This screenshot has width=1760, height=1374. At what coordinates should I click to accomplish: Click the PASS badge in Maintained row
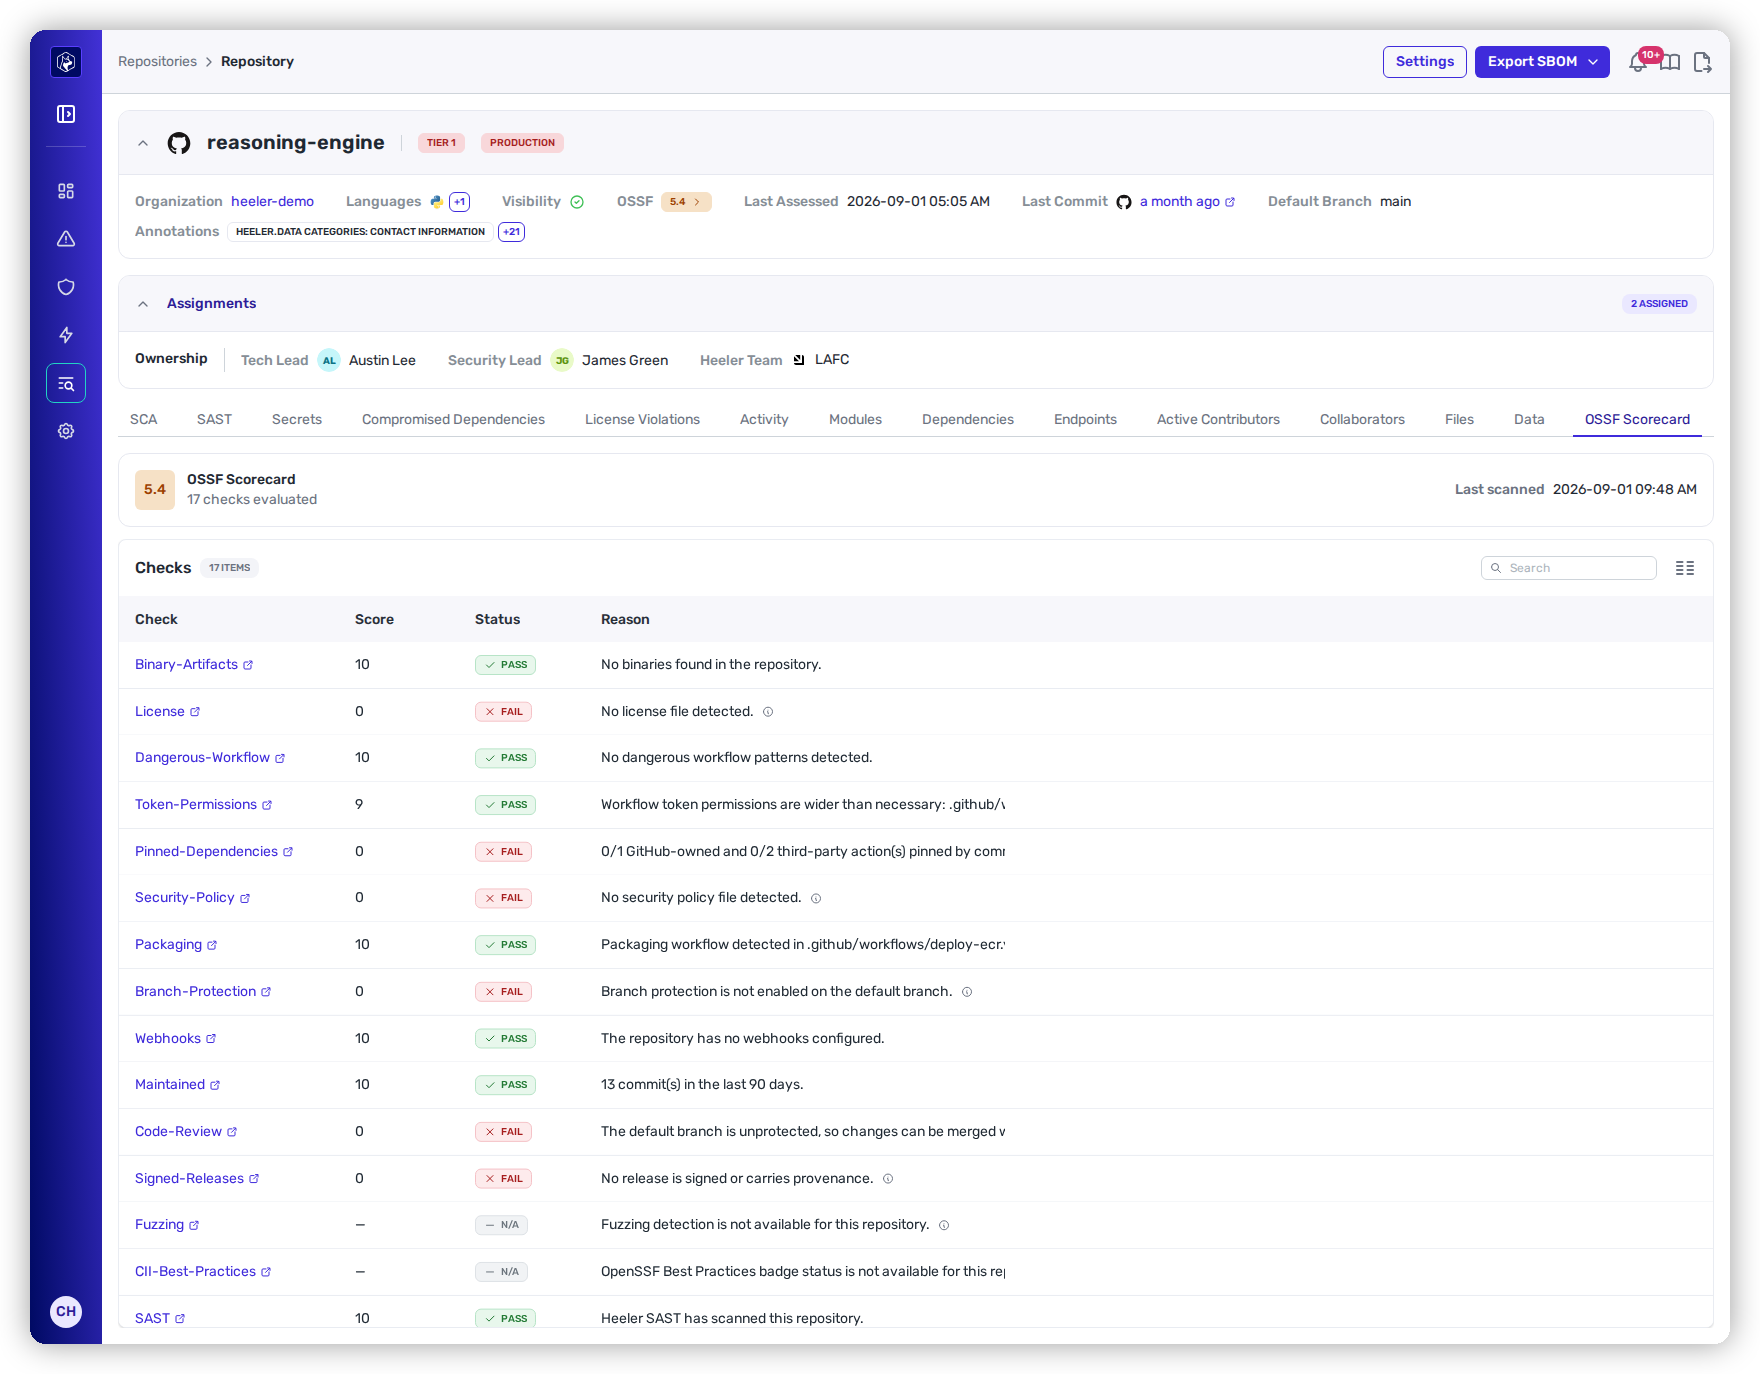[x=505, y=1085]
